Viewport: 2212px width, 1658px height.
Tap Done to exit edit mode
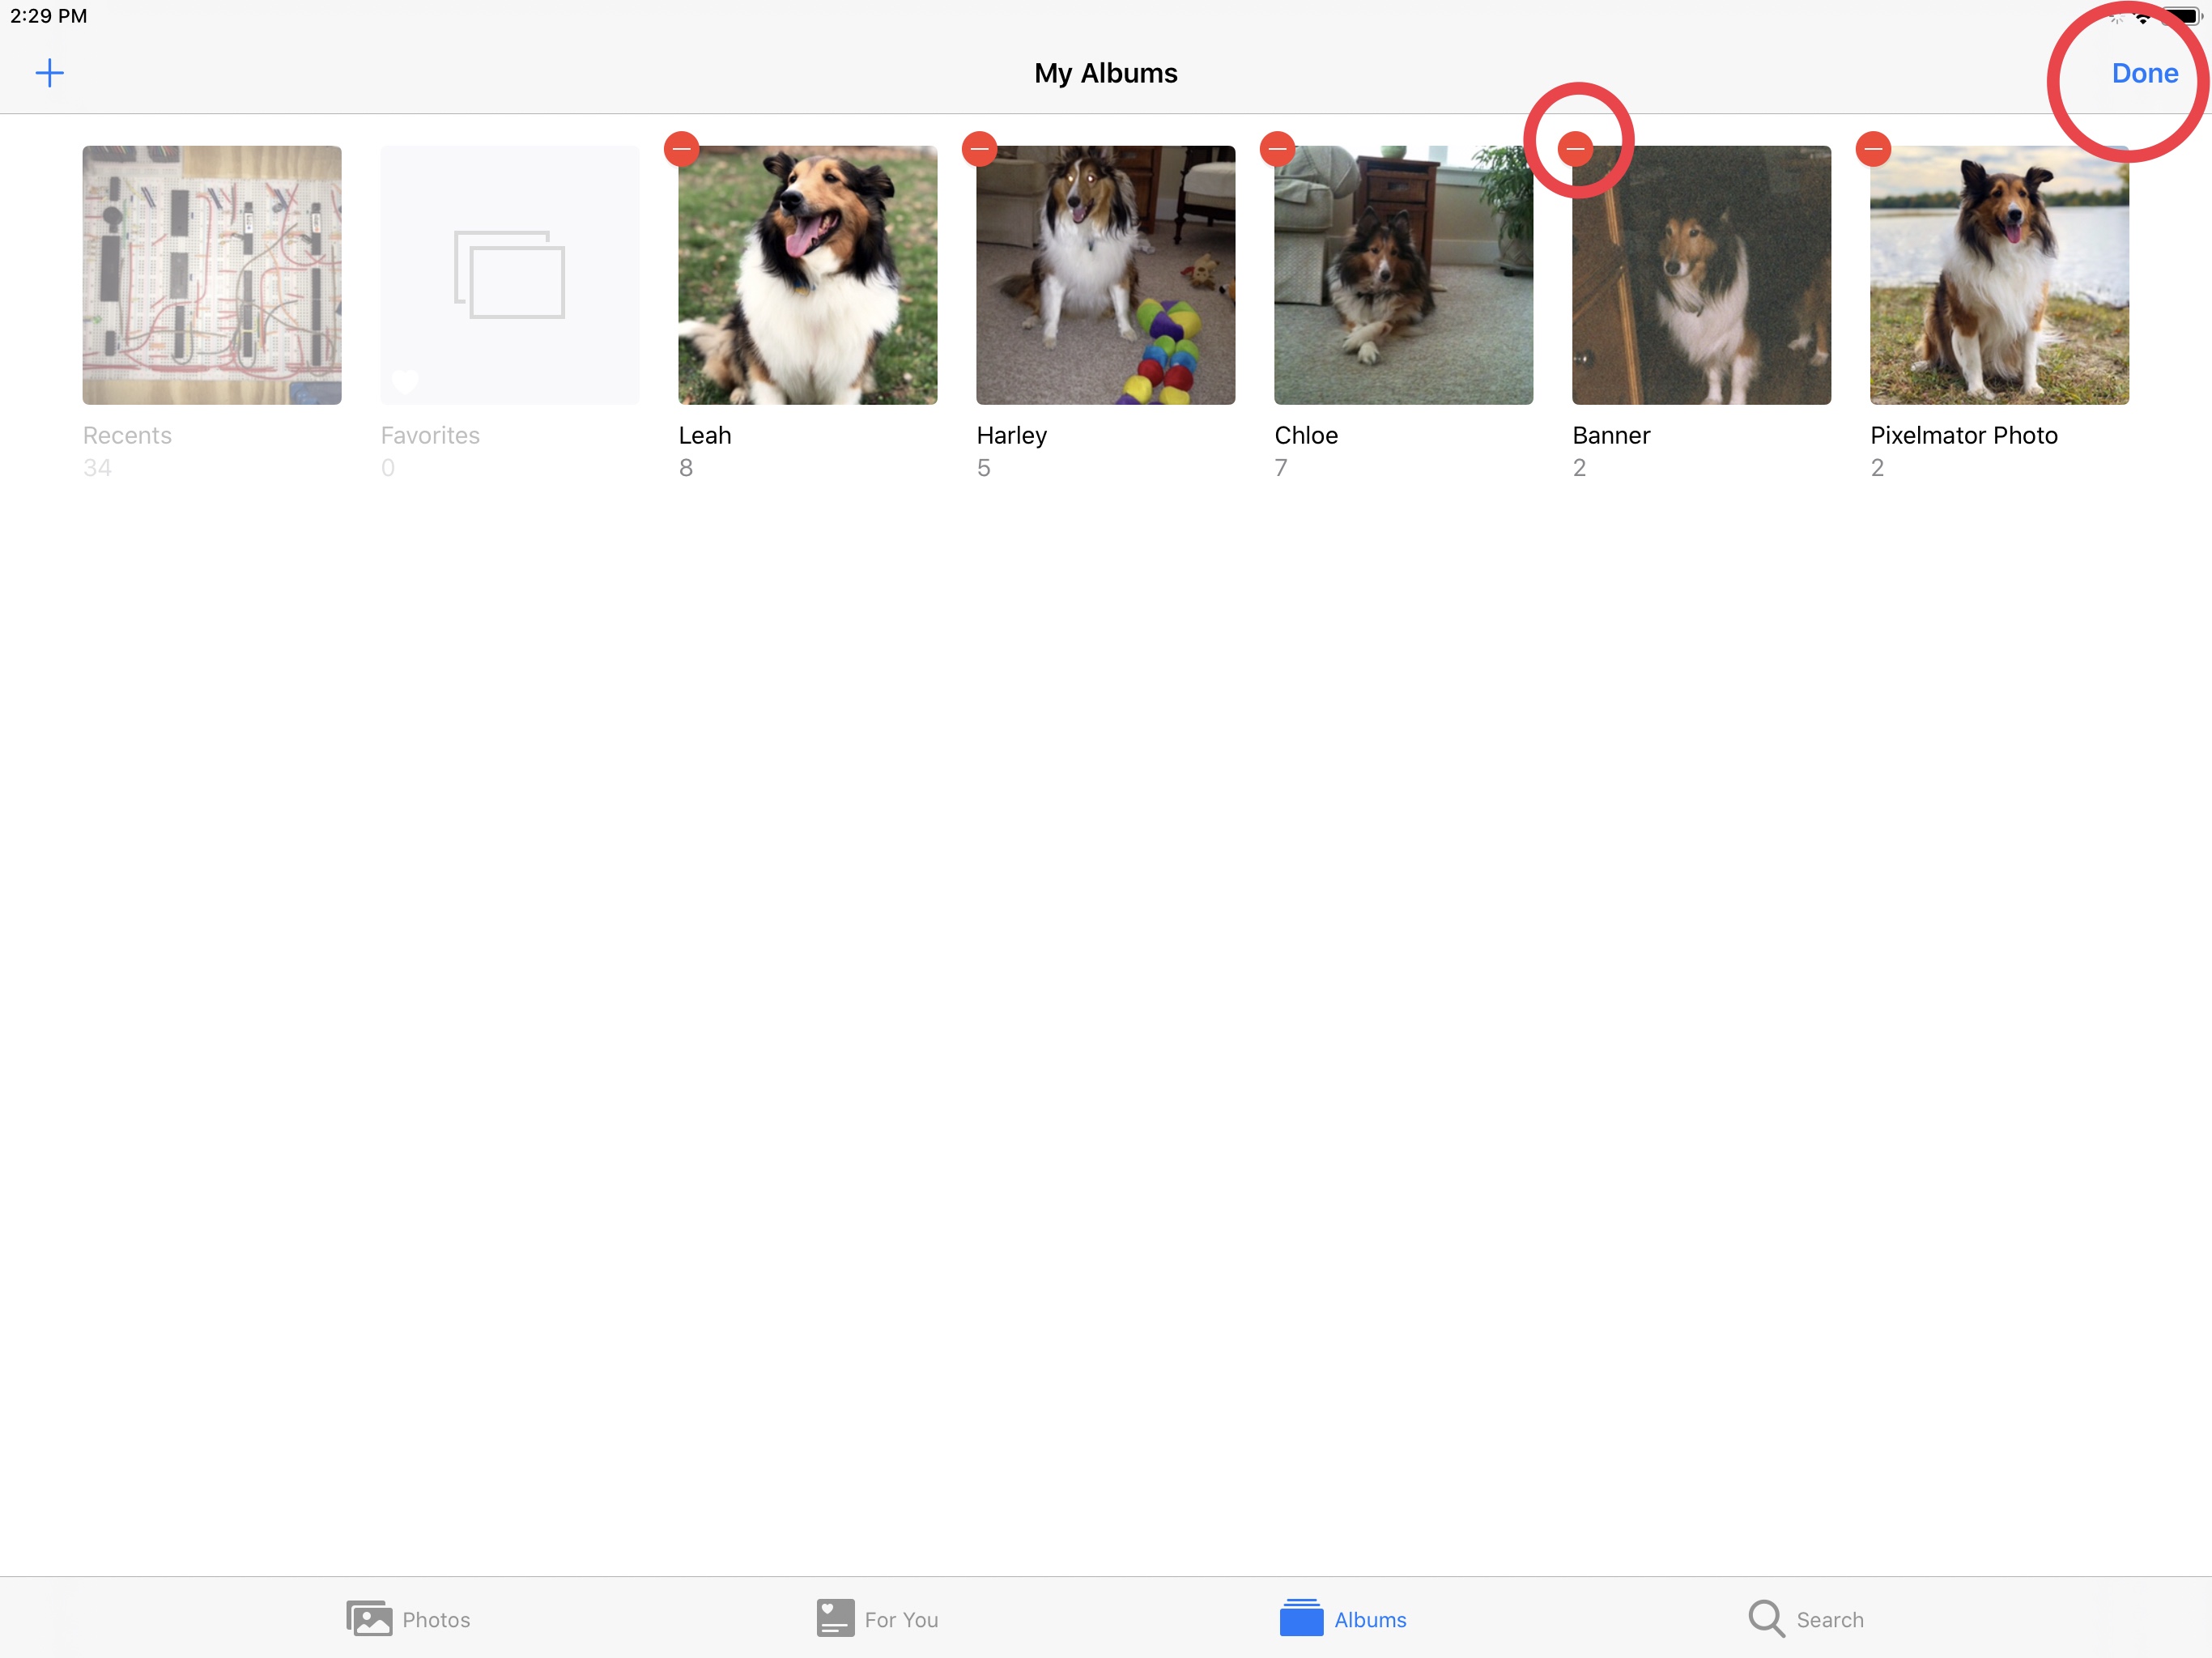coord(2144,71)
